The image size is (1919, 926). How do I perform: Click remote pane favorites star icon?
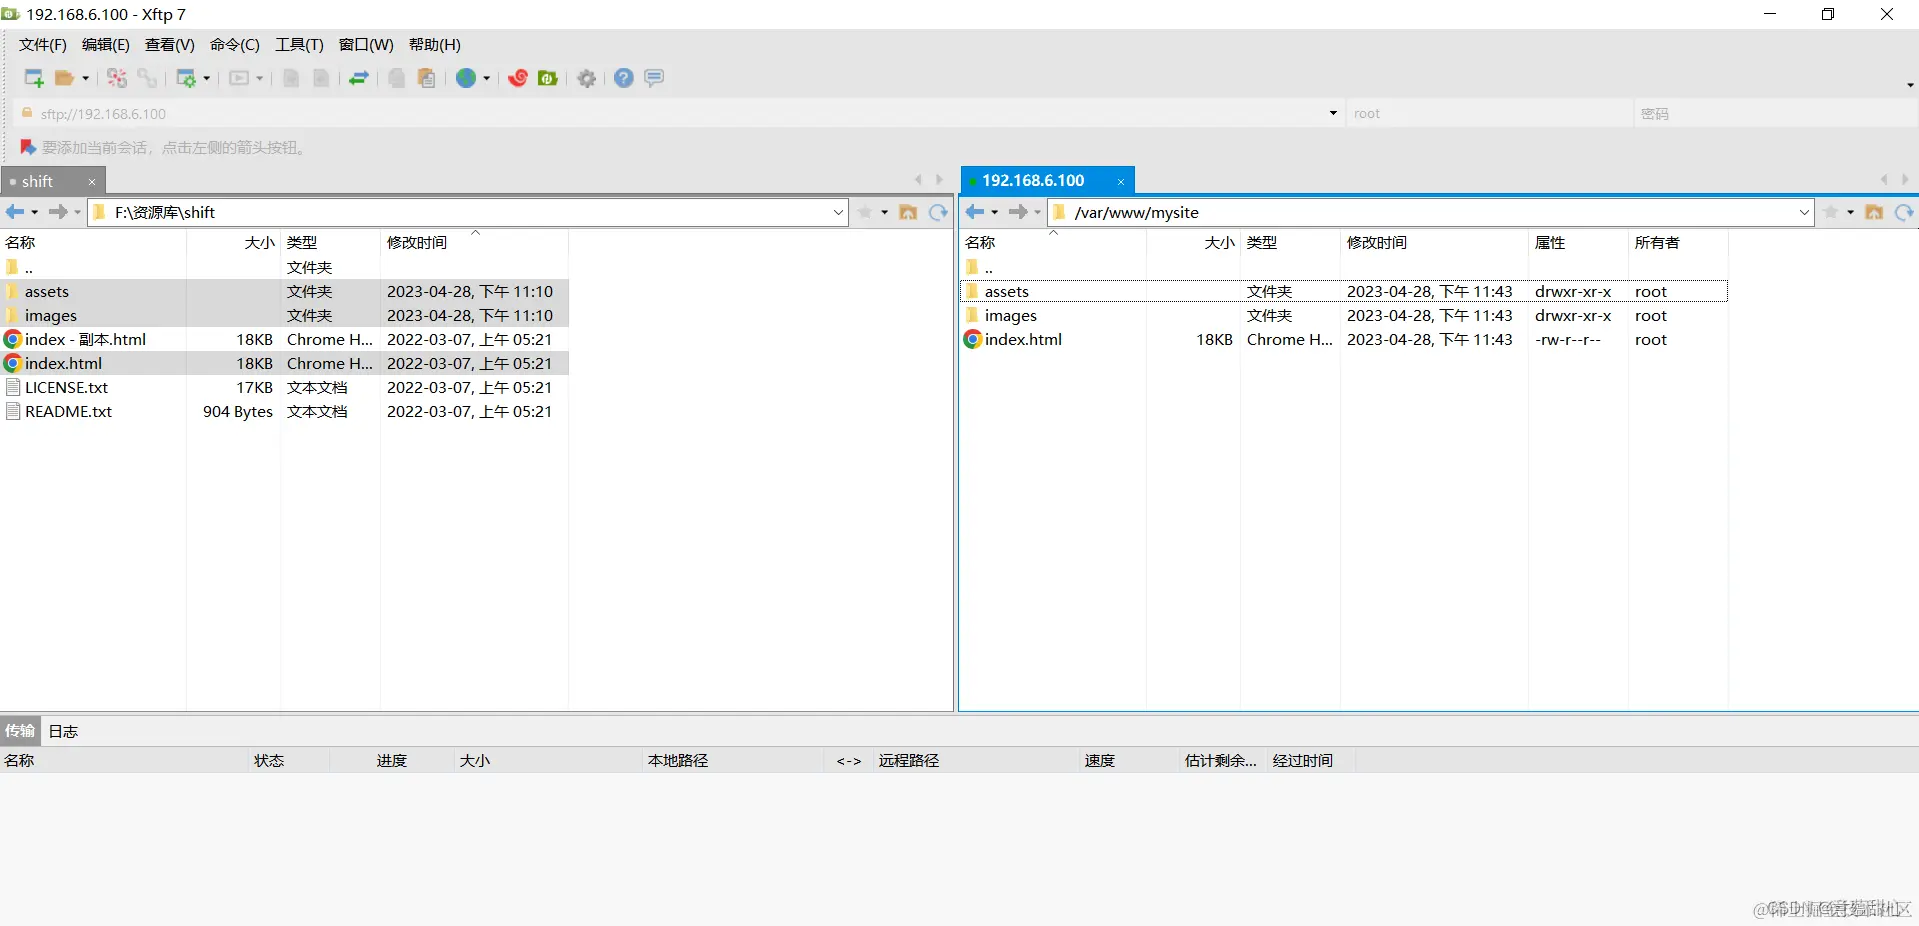tap(1831, 212)
